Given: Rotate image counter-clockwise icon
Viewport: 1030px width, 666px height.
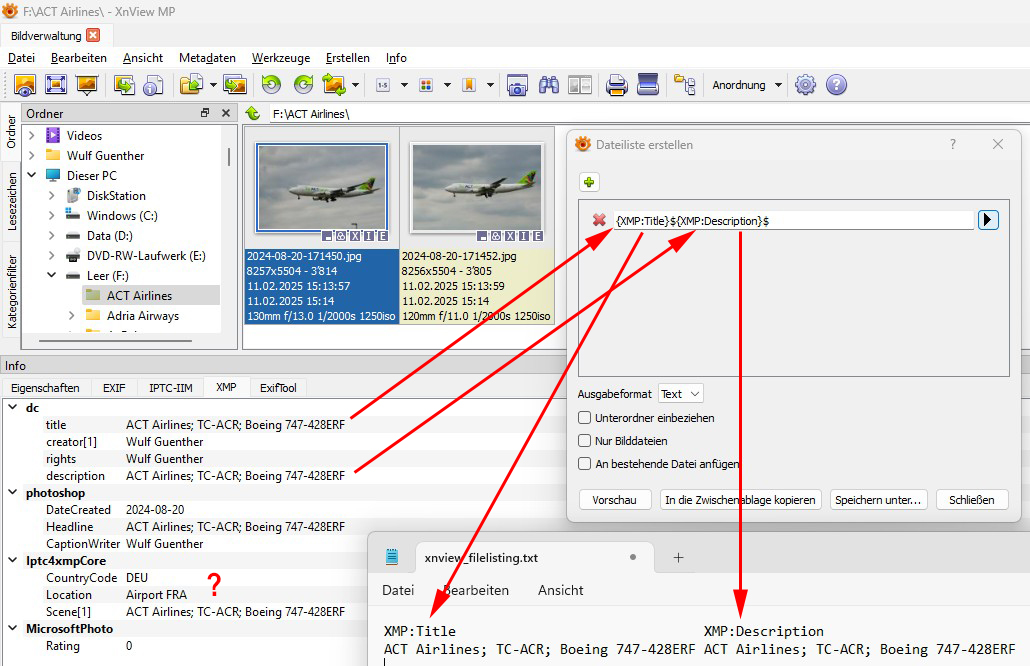Looking at the screenshot, I should pyautogui.click(x=271, y=85).
